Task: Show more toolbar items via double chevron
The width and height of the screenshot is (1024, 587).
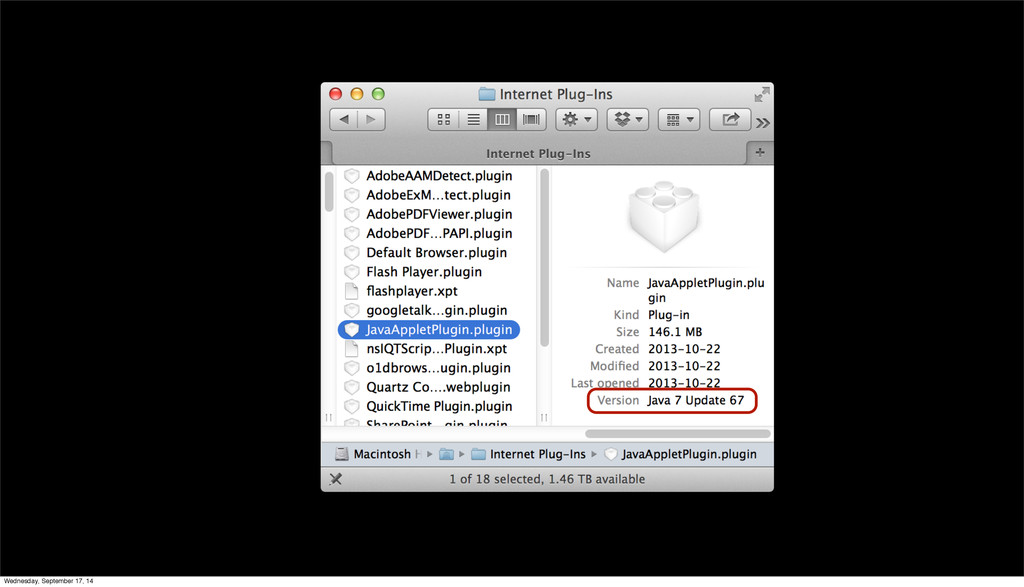Action: tap(763, 123)
